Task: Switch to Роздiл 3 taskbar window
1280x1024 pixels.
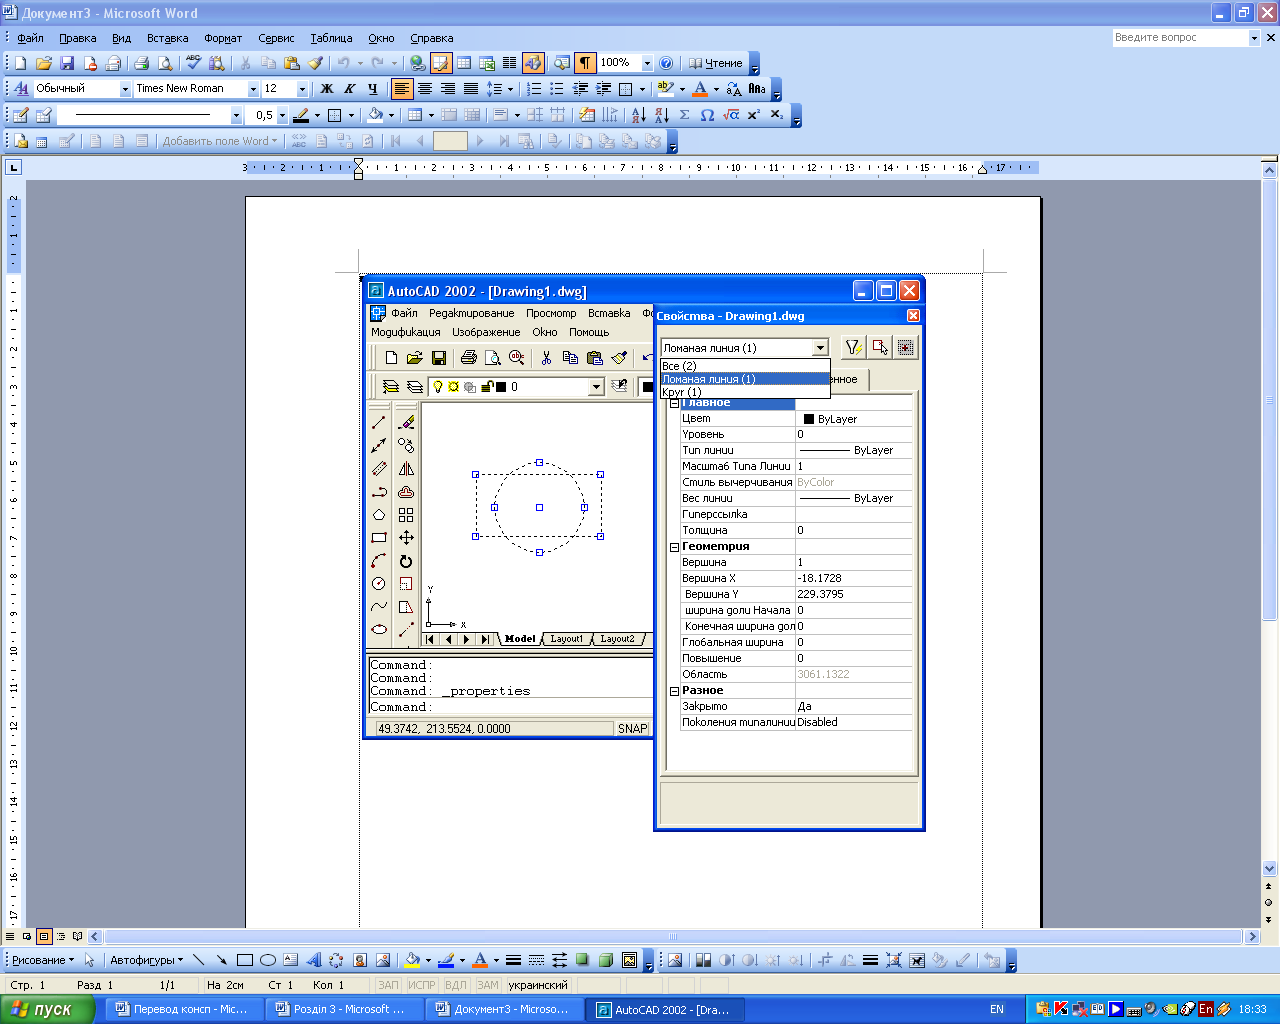Action: click(344, 1009)
